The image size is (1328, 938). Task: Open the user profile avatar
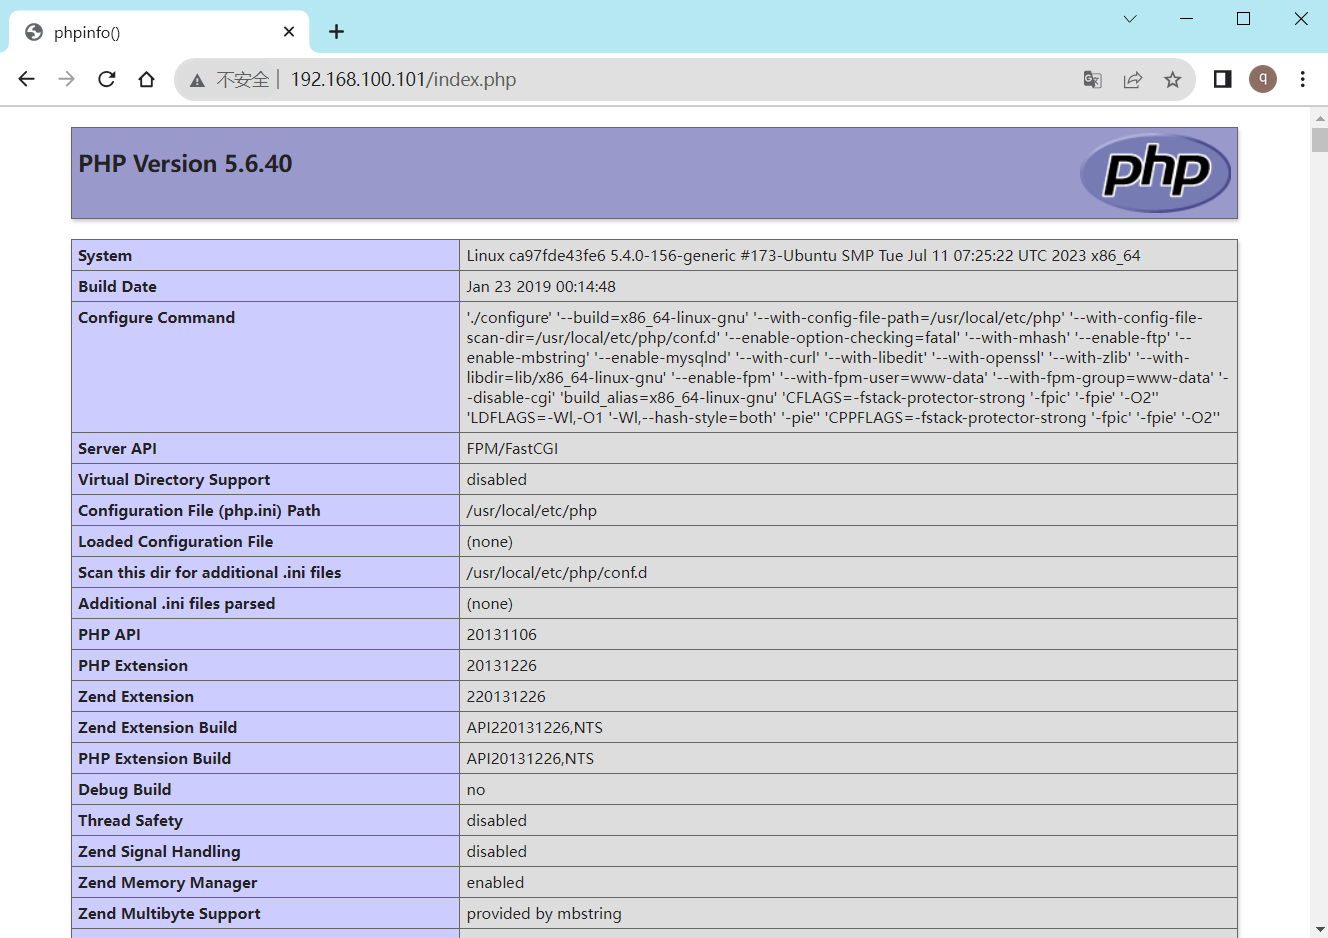[1263, 79]
